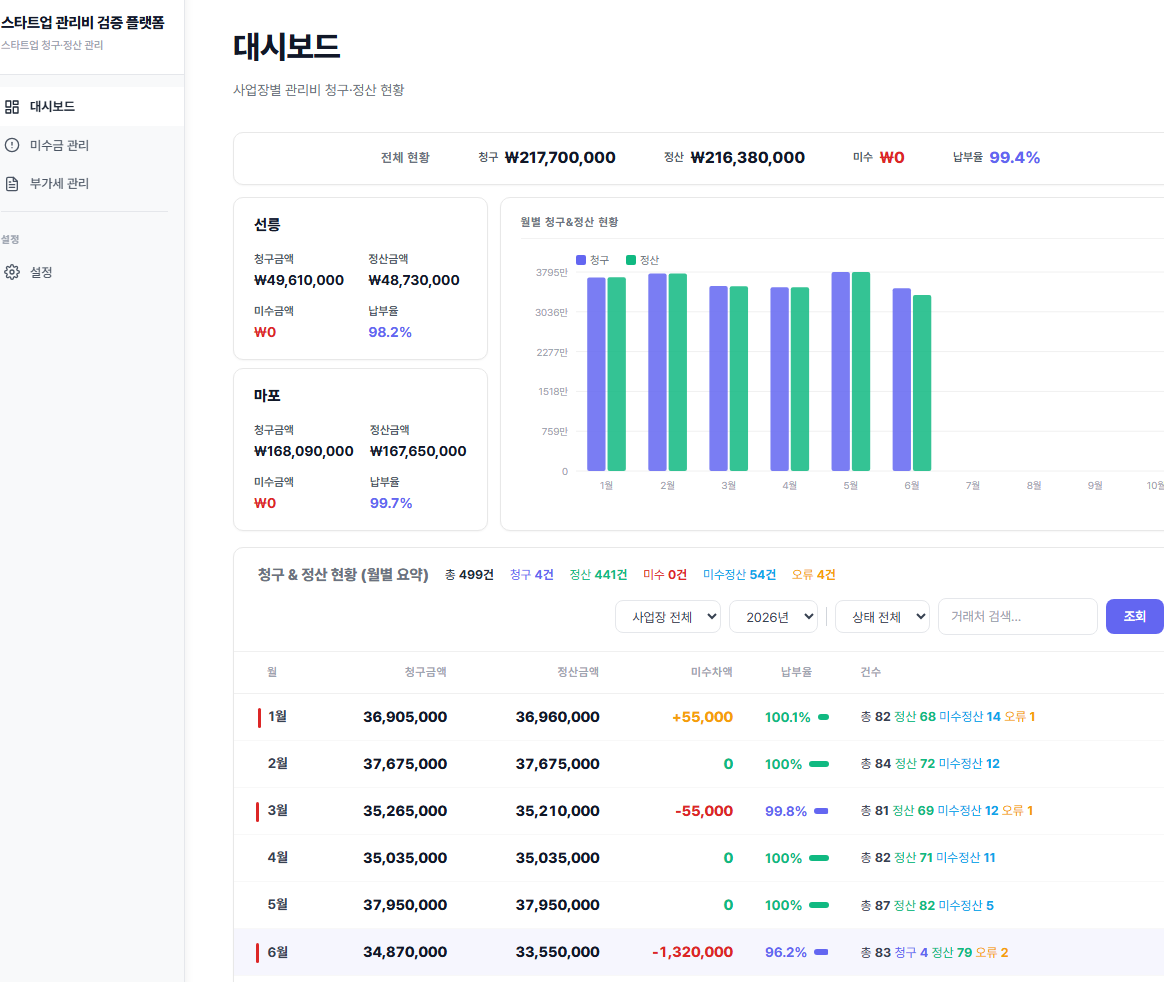Image resolution: width=1164 pixels, height=982 pixels.
Task: Open the 부가세 관리 menu item
Action: (x=92, y=183)
